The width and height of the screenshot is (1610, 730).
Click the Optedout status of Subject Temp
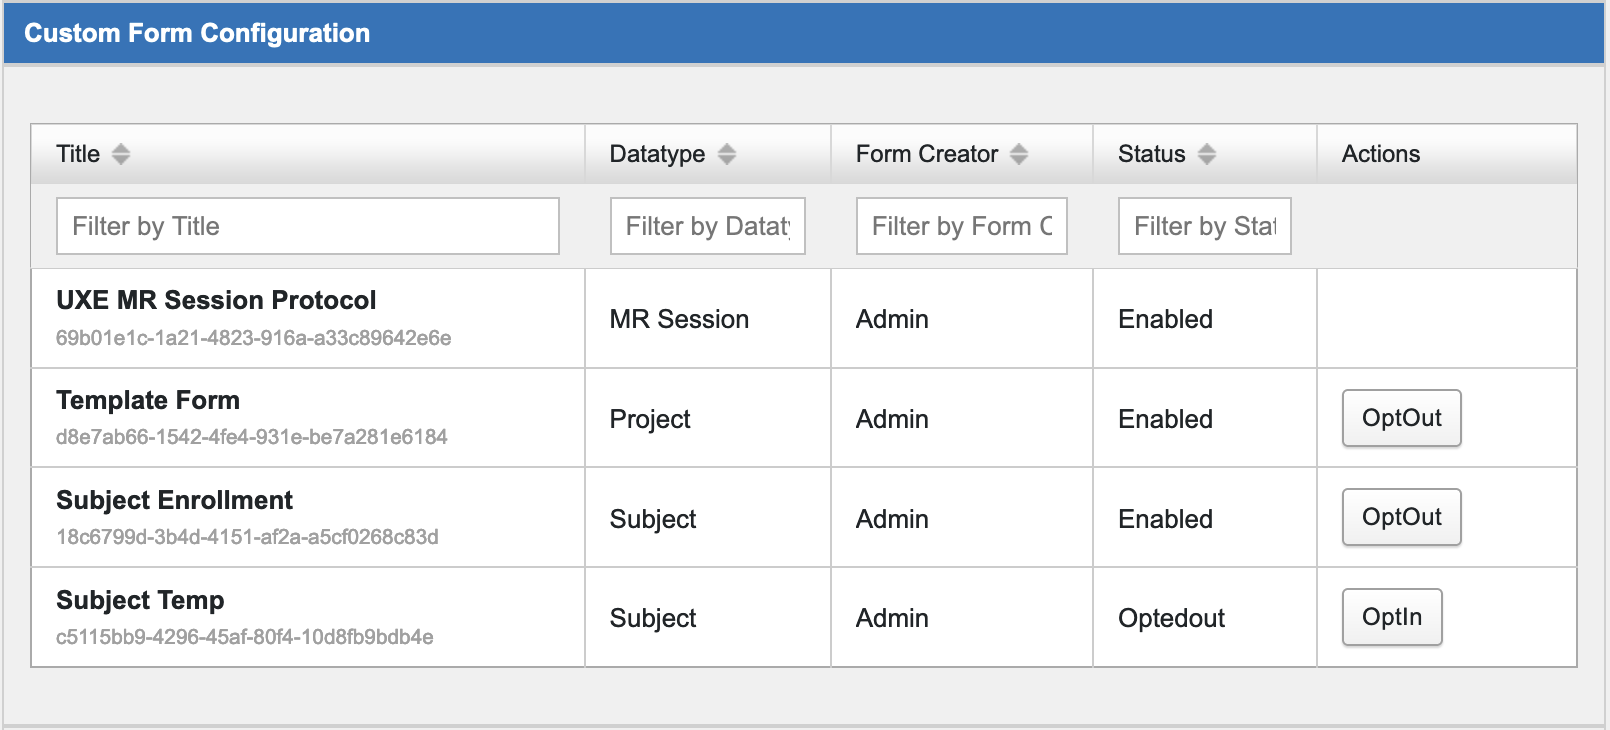[x=1171, y=618]
